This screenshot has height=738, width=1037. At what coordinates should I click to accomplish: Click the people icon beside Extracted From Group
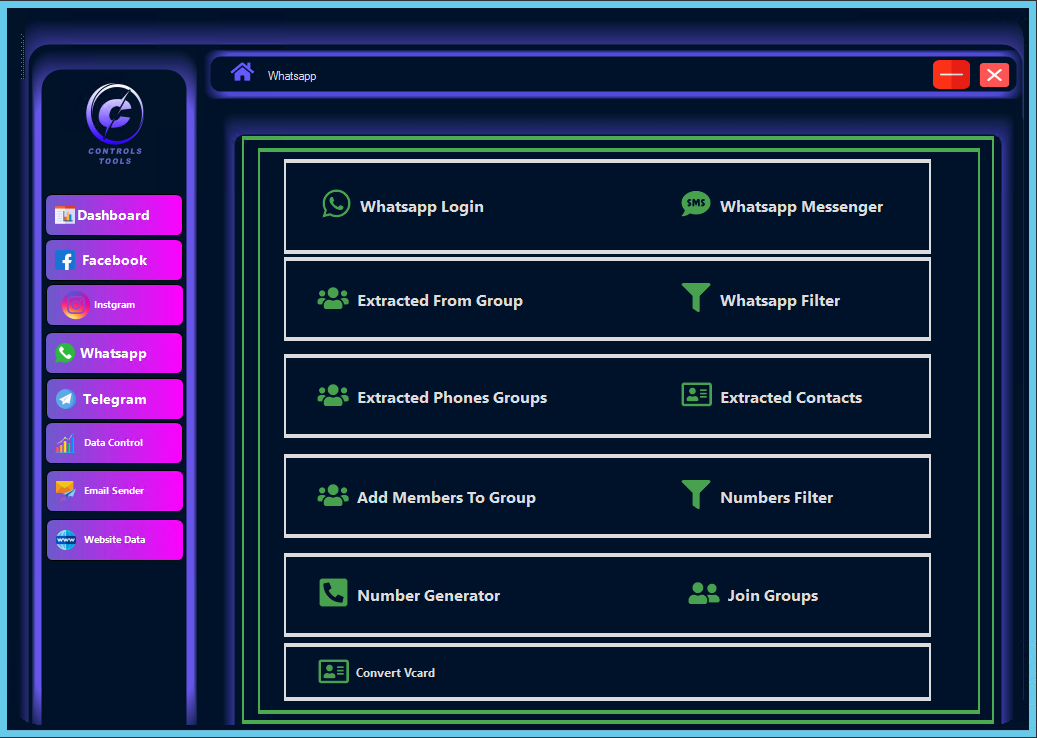(333, 298)
